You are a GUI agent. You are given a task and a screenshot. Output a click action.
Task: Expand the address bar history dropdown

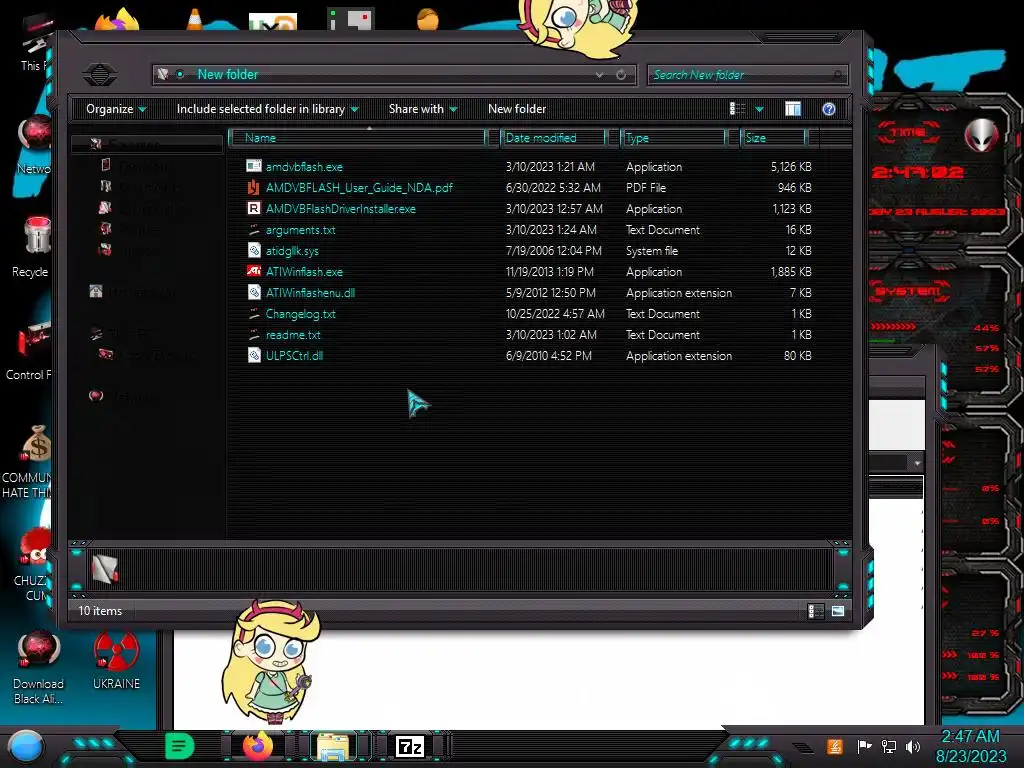pyautogui.click(x=600, y=75)
